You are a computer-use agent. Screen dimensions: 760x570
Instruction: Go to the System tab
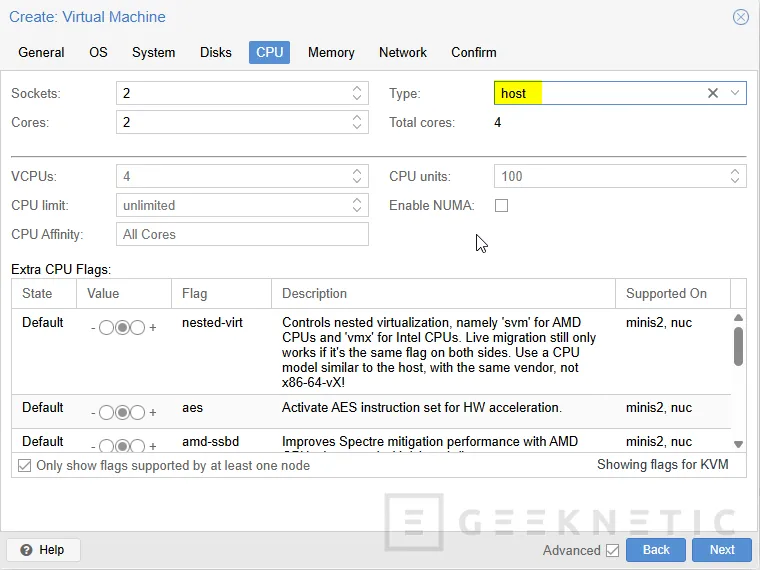point(154,52)
